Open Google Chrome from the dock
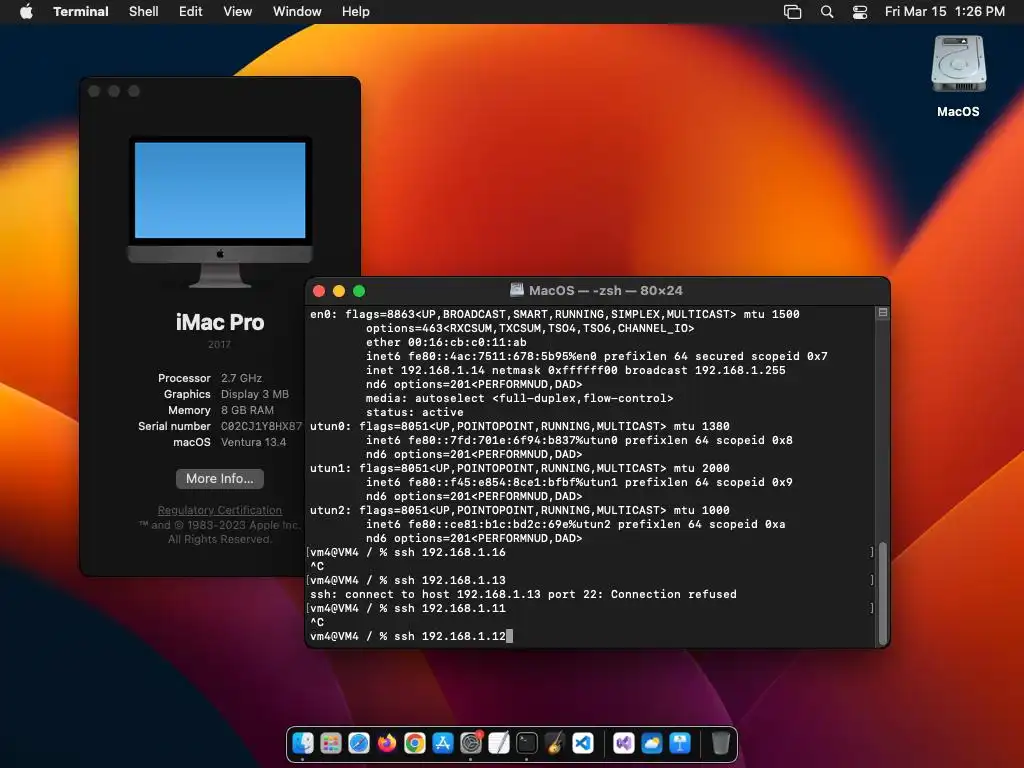Image resolution: width=1024 pixels, height=768 pixels. [415, 743]
